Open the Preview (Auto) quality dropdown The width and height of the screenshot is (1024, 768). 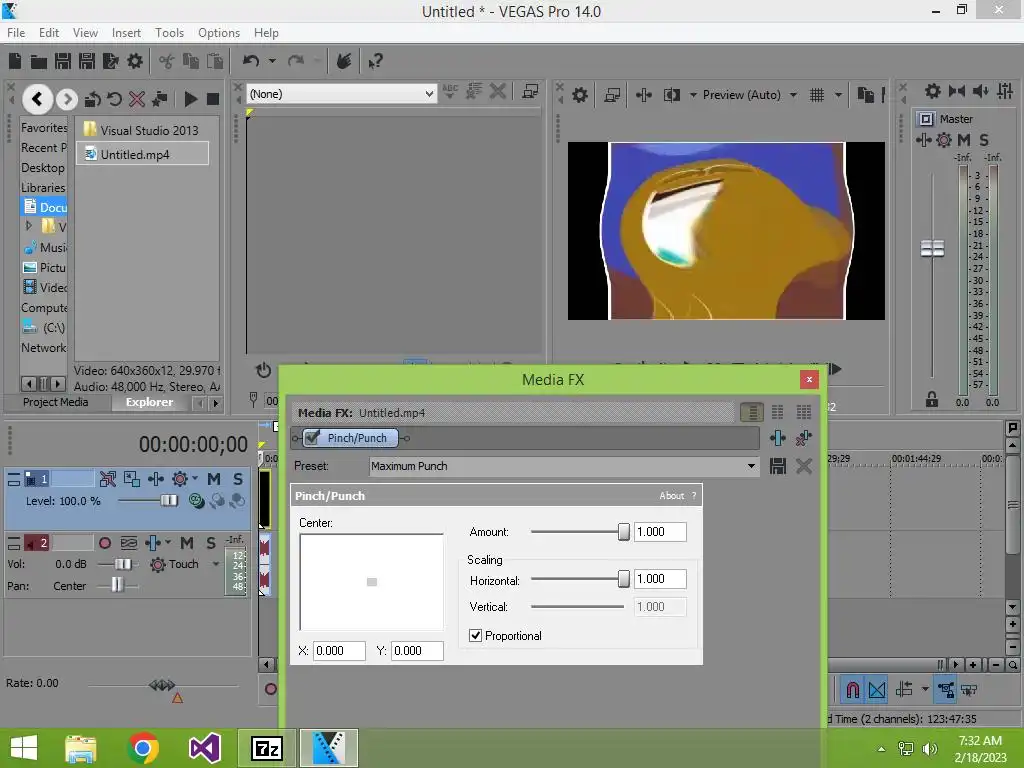[x=793, y=95]
